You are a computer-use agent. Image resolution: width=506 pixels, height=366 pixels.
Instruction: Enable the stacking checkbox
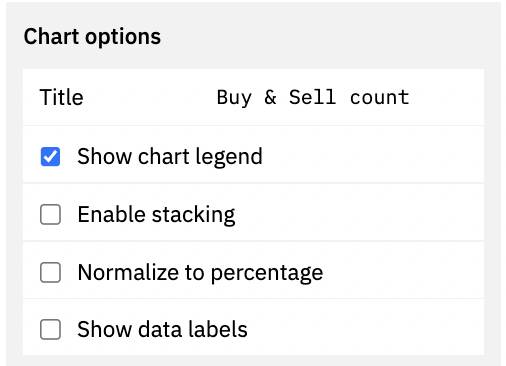pos(50,214)
